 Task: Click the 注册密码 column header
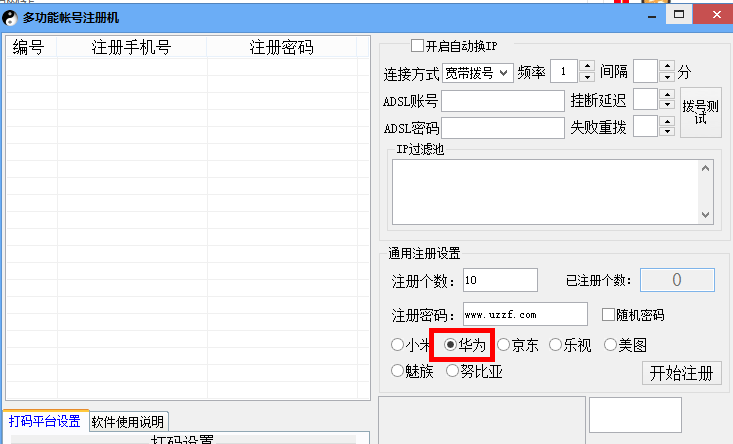tap(281, 47)
